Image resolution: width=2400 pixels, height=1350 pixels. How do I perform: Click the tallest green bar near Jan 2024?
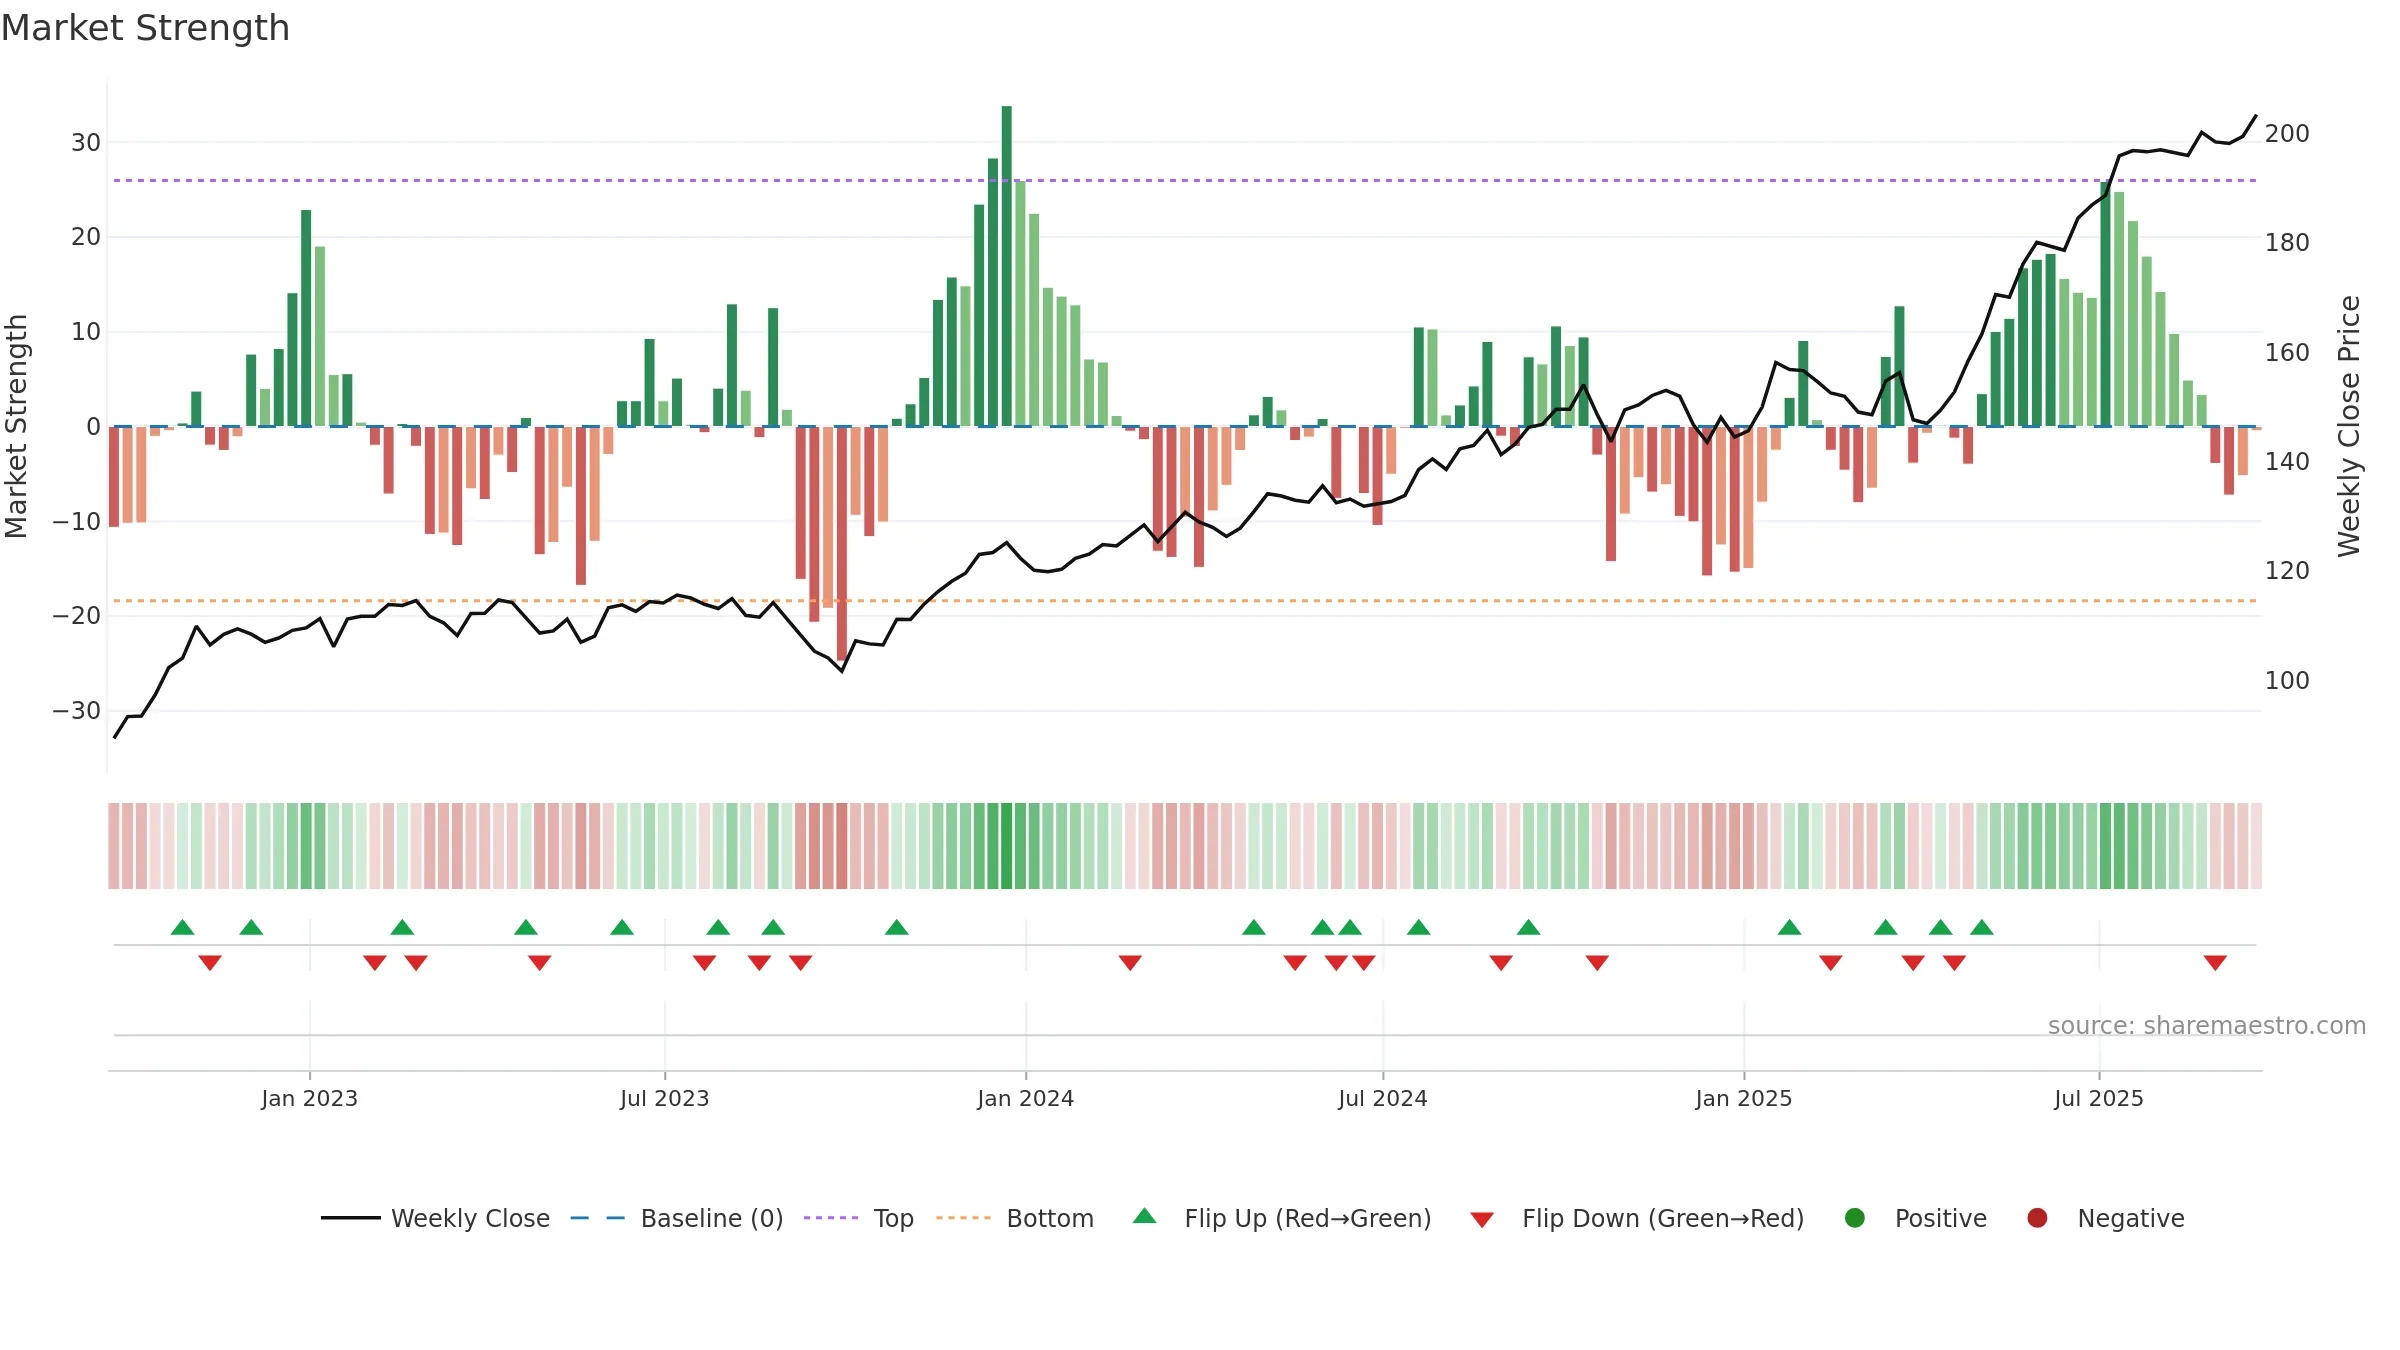(1007, 266)
